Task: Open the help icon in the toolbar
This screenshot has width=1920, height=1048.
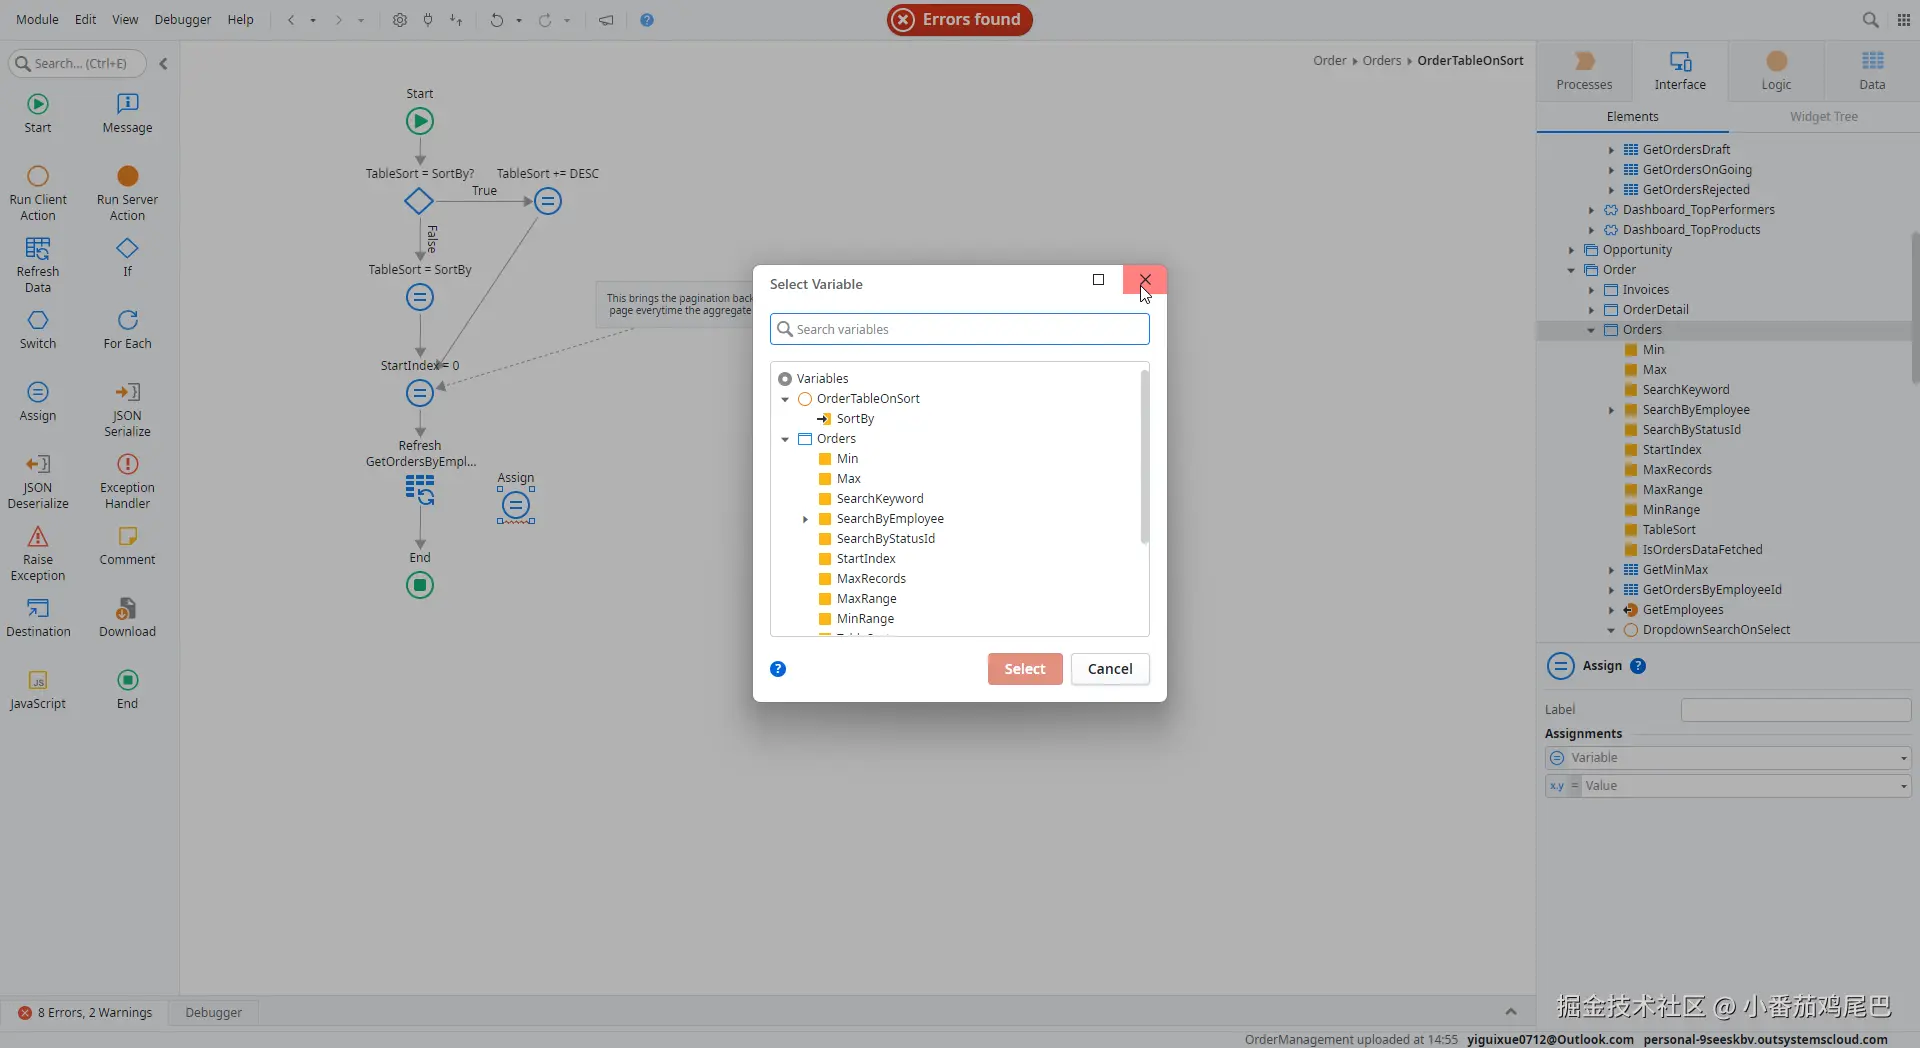Action: tap(647, 20)
